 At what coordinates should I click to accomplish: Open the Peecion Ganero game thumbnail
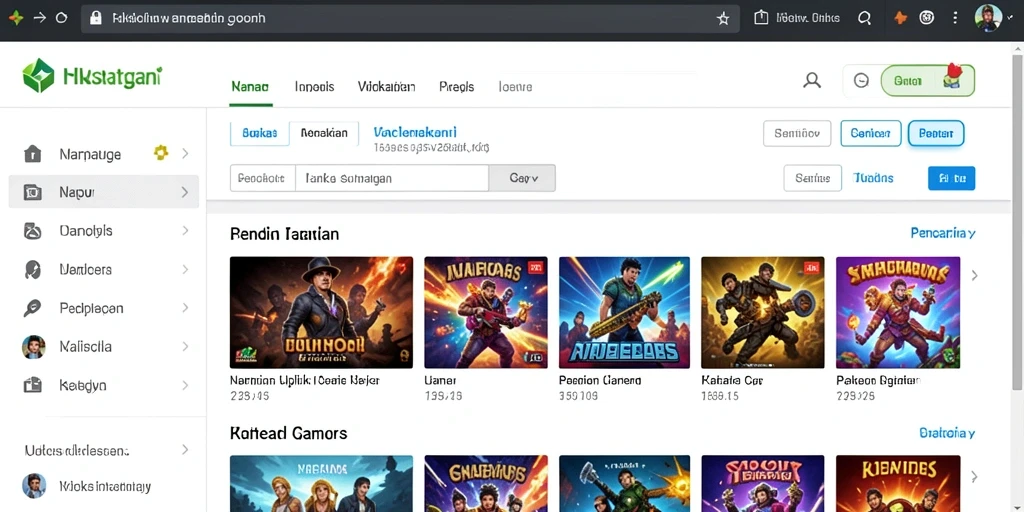[624, 312]
